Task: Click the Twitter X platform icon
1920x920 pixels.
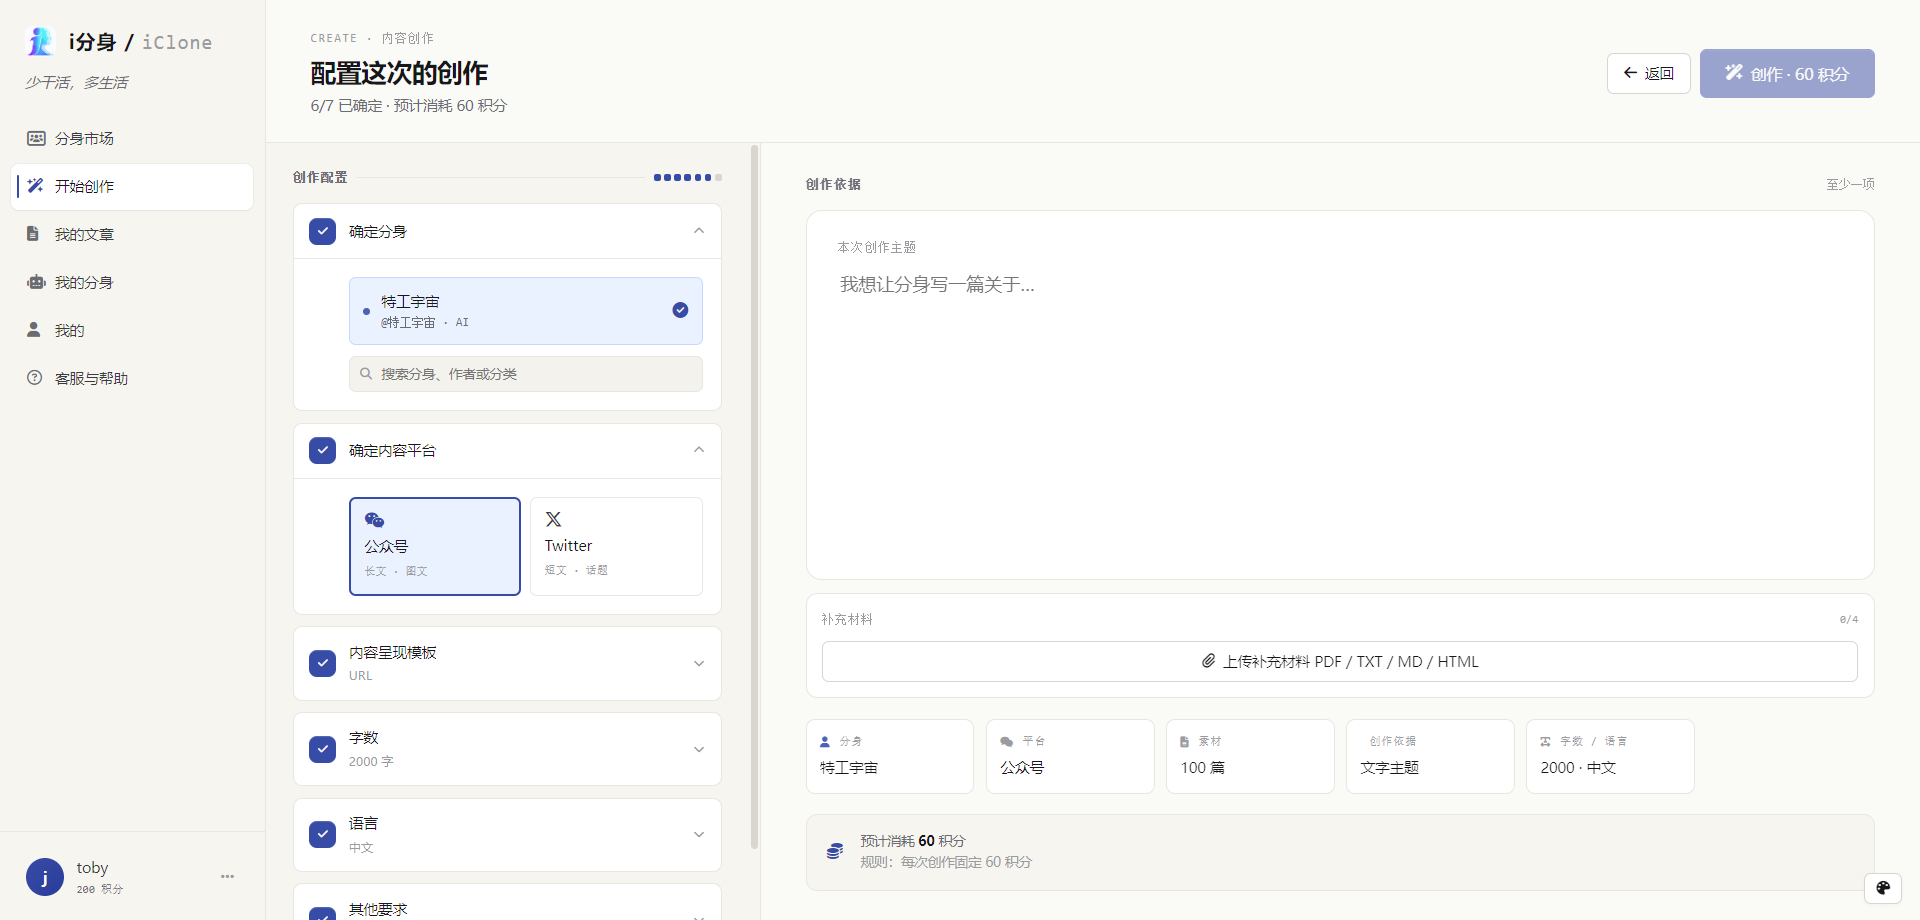Action: (x=553, y=519)
